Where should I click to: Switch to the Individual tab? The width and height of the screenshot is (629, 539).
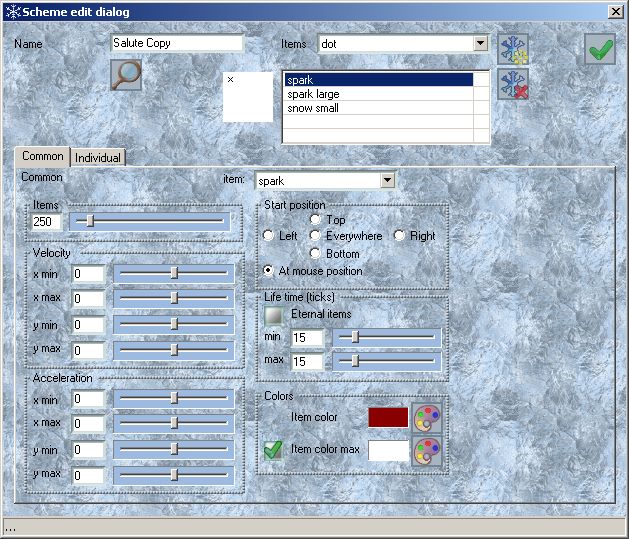coord(98,157)
